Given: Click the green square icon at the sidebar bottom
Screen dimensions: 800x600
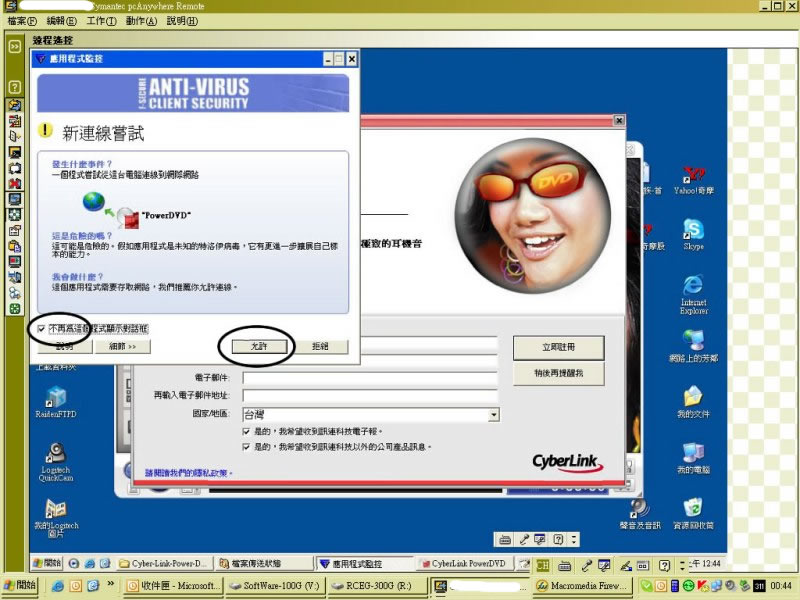Looking at the screenshot, I should point(15,309).
